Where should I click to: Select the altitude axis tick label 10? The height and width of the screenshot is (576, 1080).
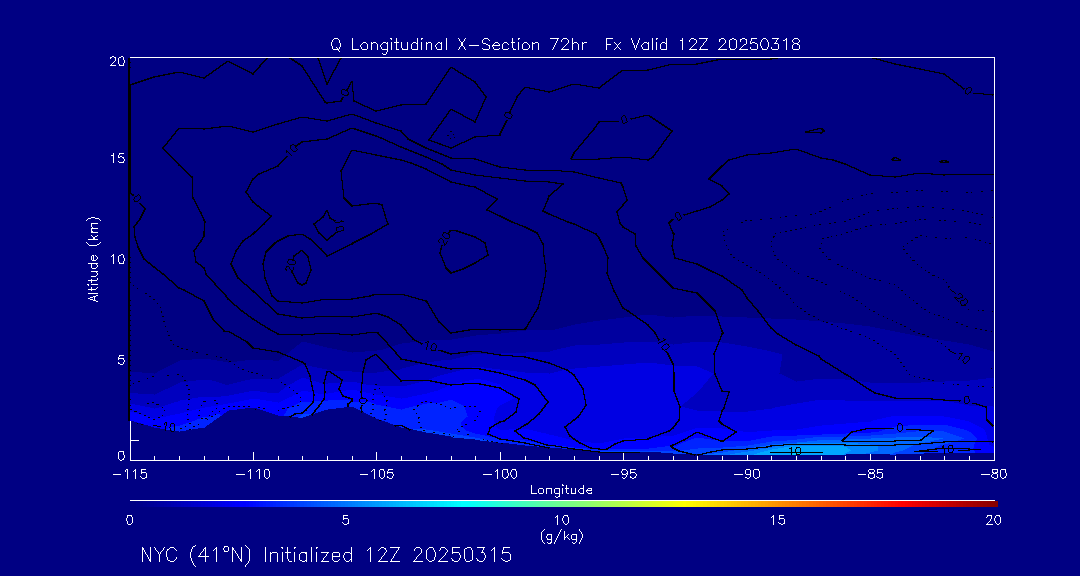pyautogui.click(x=116, y=259)
